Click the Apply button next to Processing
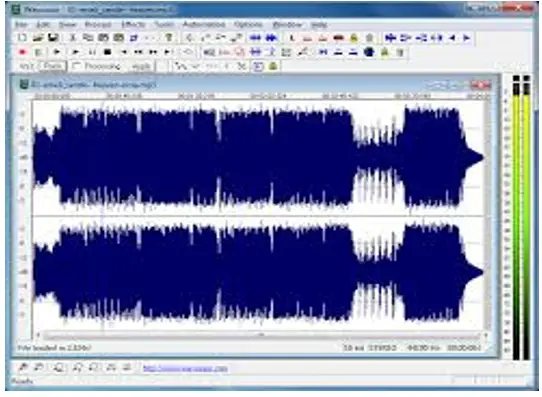This screenshot has height=397, width=542. (141, 66)
